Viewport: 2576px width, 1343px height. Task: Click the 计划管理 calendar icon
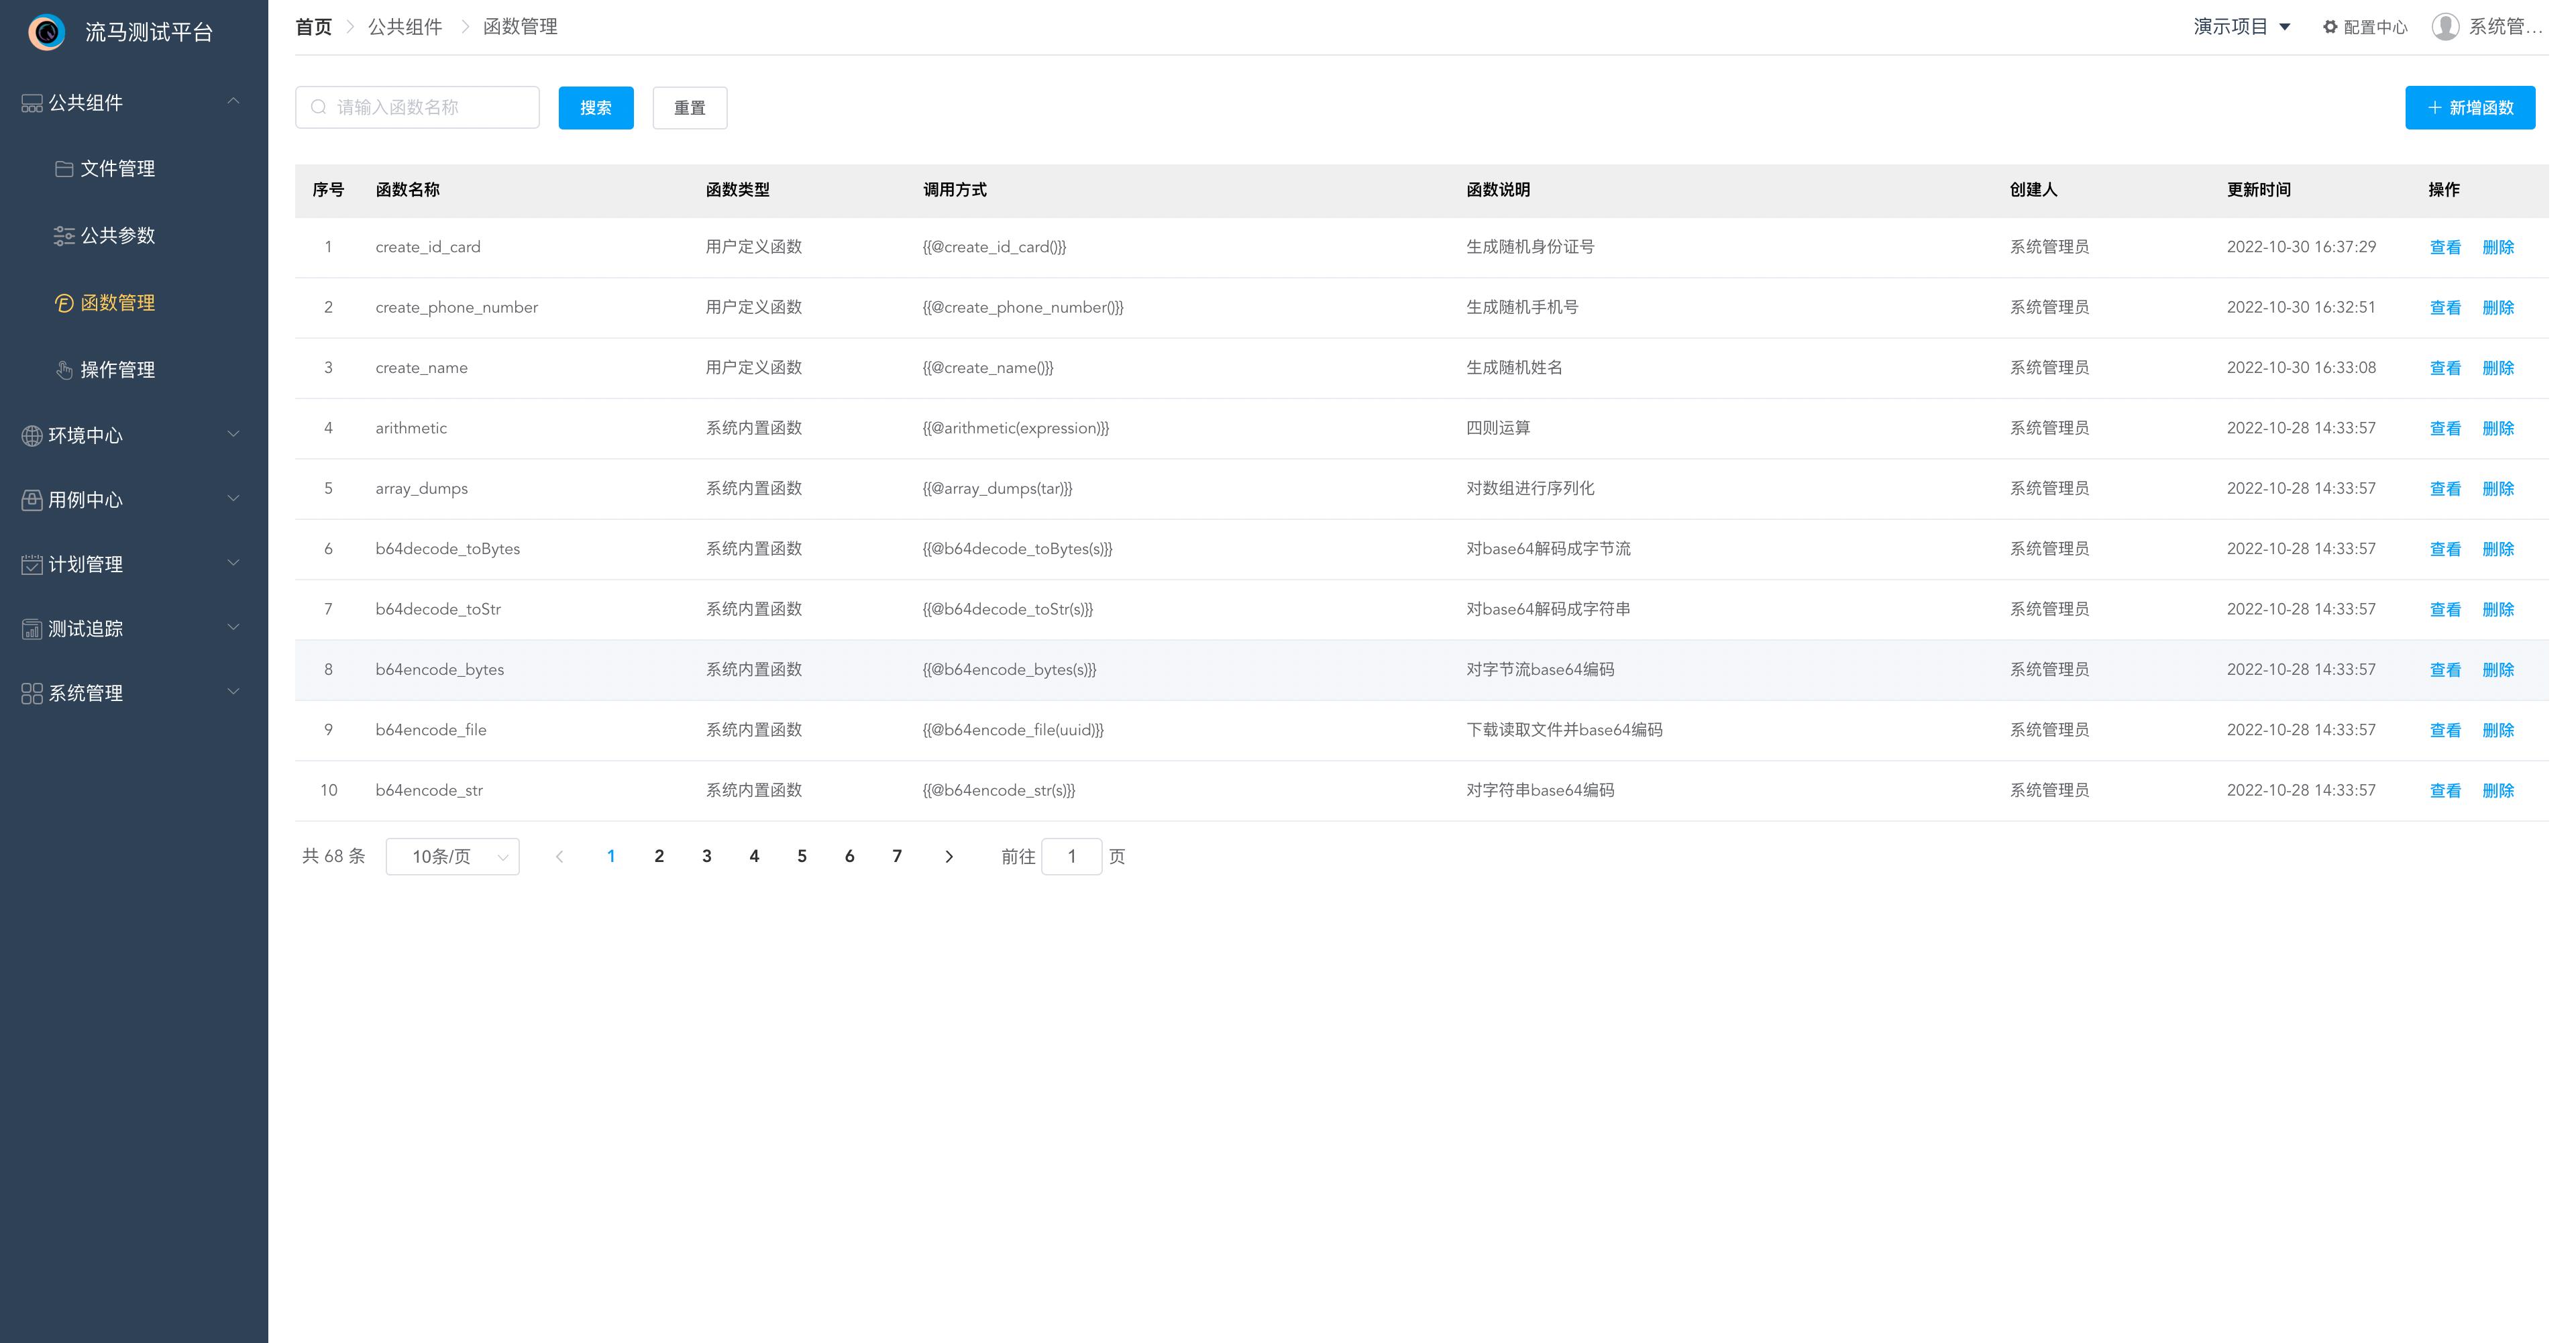[x=32, y=565]
